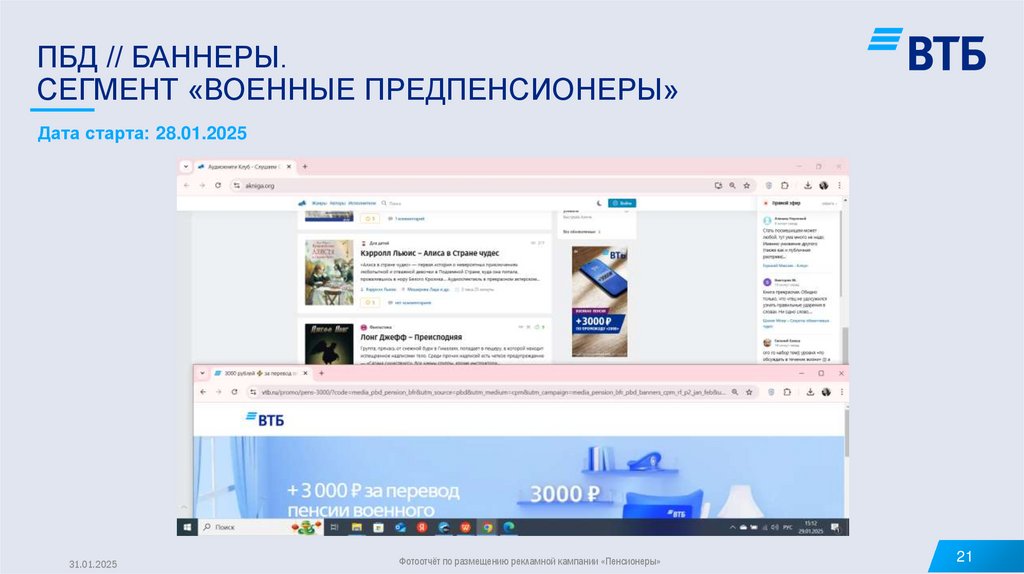Open Лонг Джефф – Преисподняя title link
Screen dimensions: 1024x574
pos(411,337)
